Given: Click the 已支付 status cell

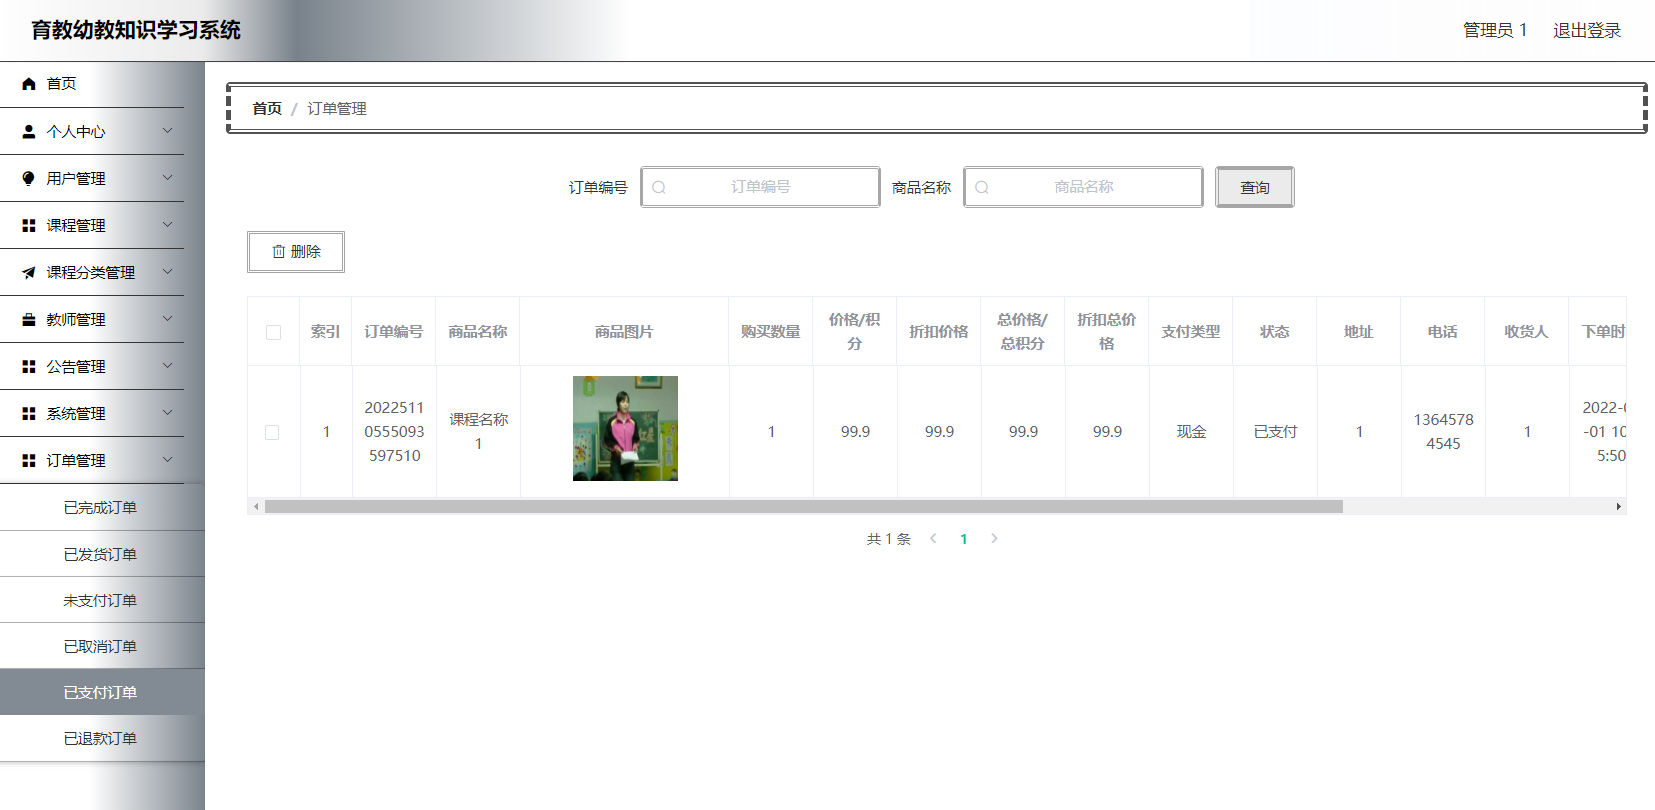Looking at the screenshot, I should pos(1276,432).
